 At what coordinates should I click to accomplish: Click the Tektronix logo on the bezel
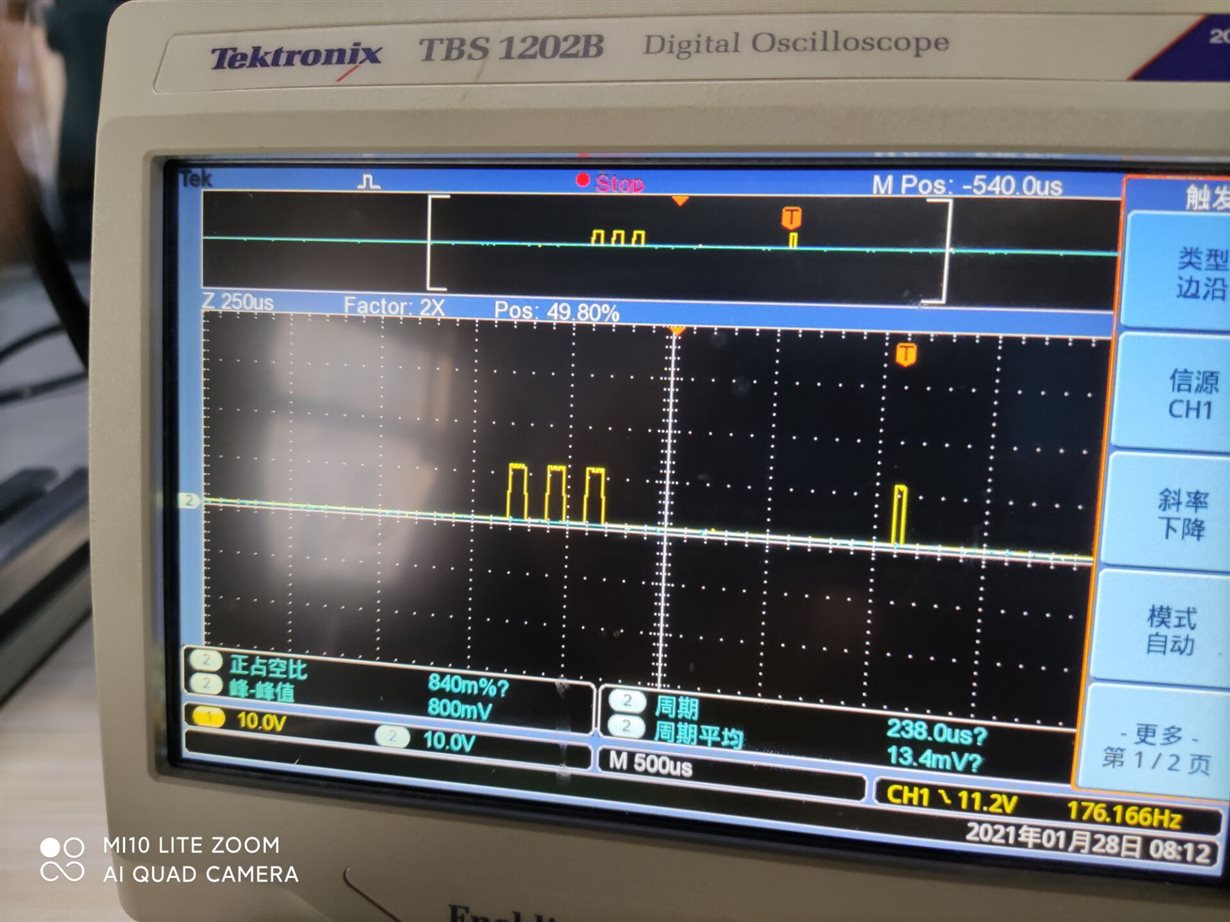[x=296, y=57]
